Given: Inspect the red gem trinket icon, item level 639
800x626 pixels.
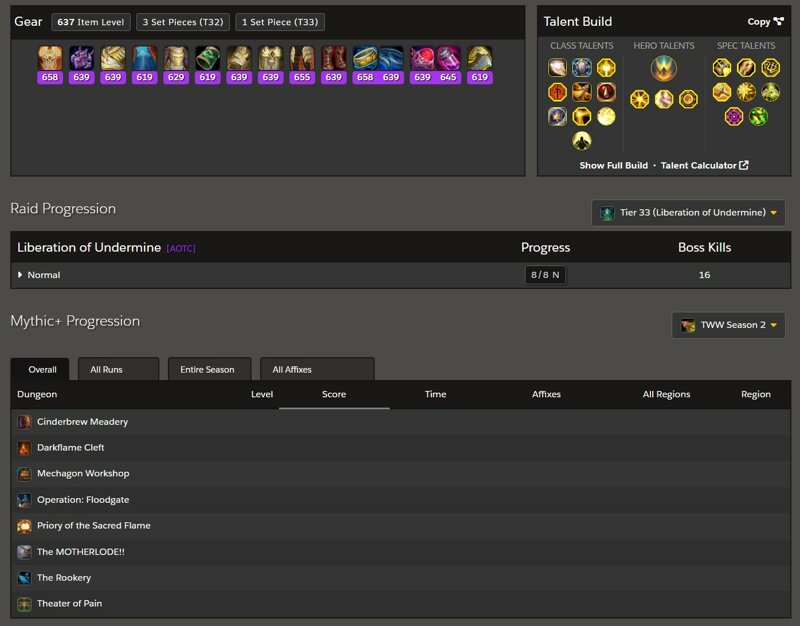Looking at the screenshot, I should pos(422,58).
